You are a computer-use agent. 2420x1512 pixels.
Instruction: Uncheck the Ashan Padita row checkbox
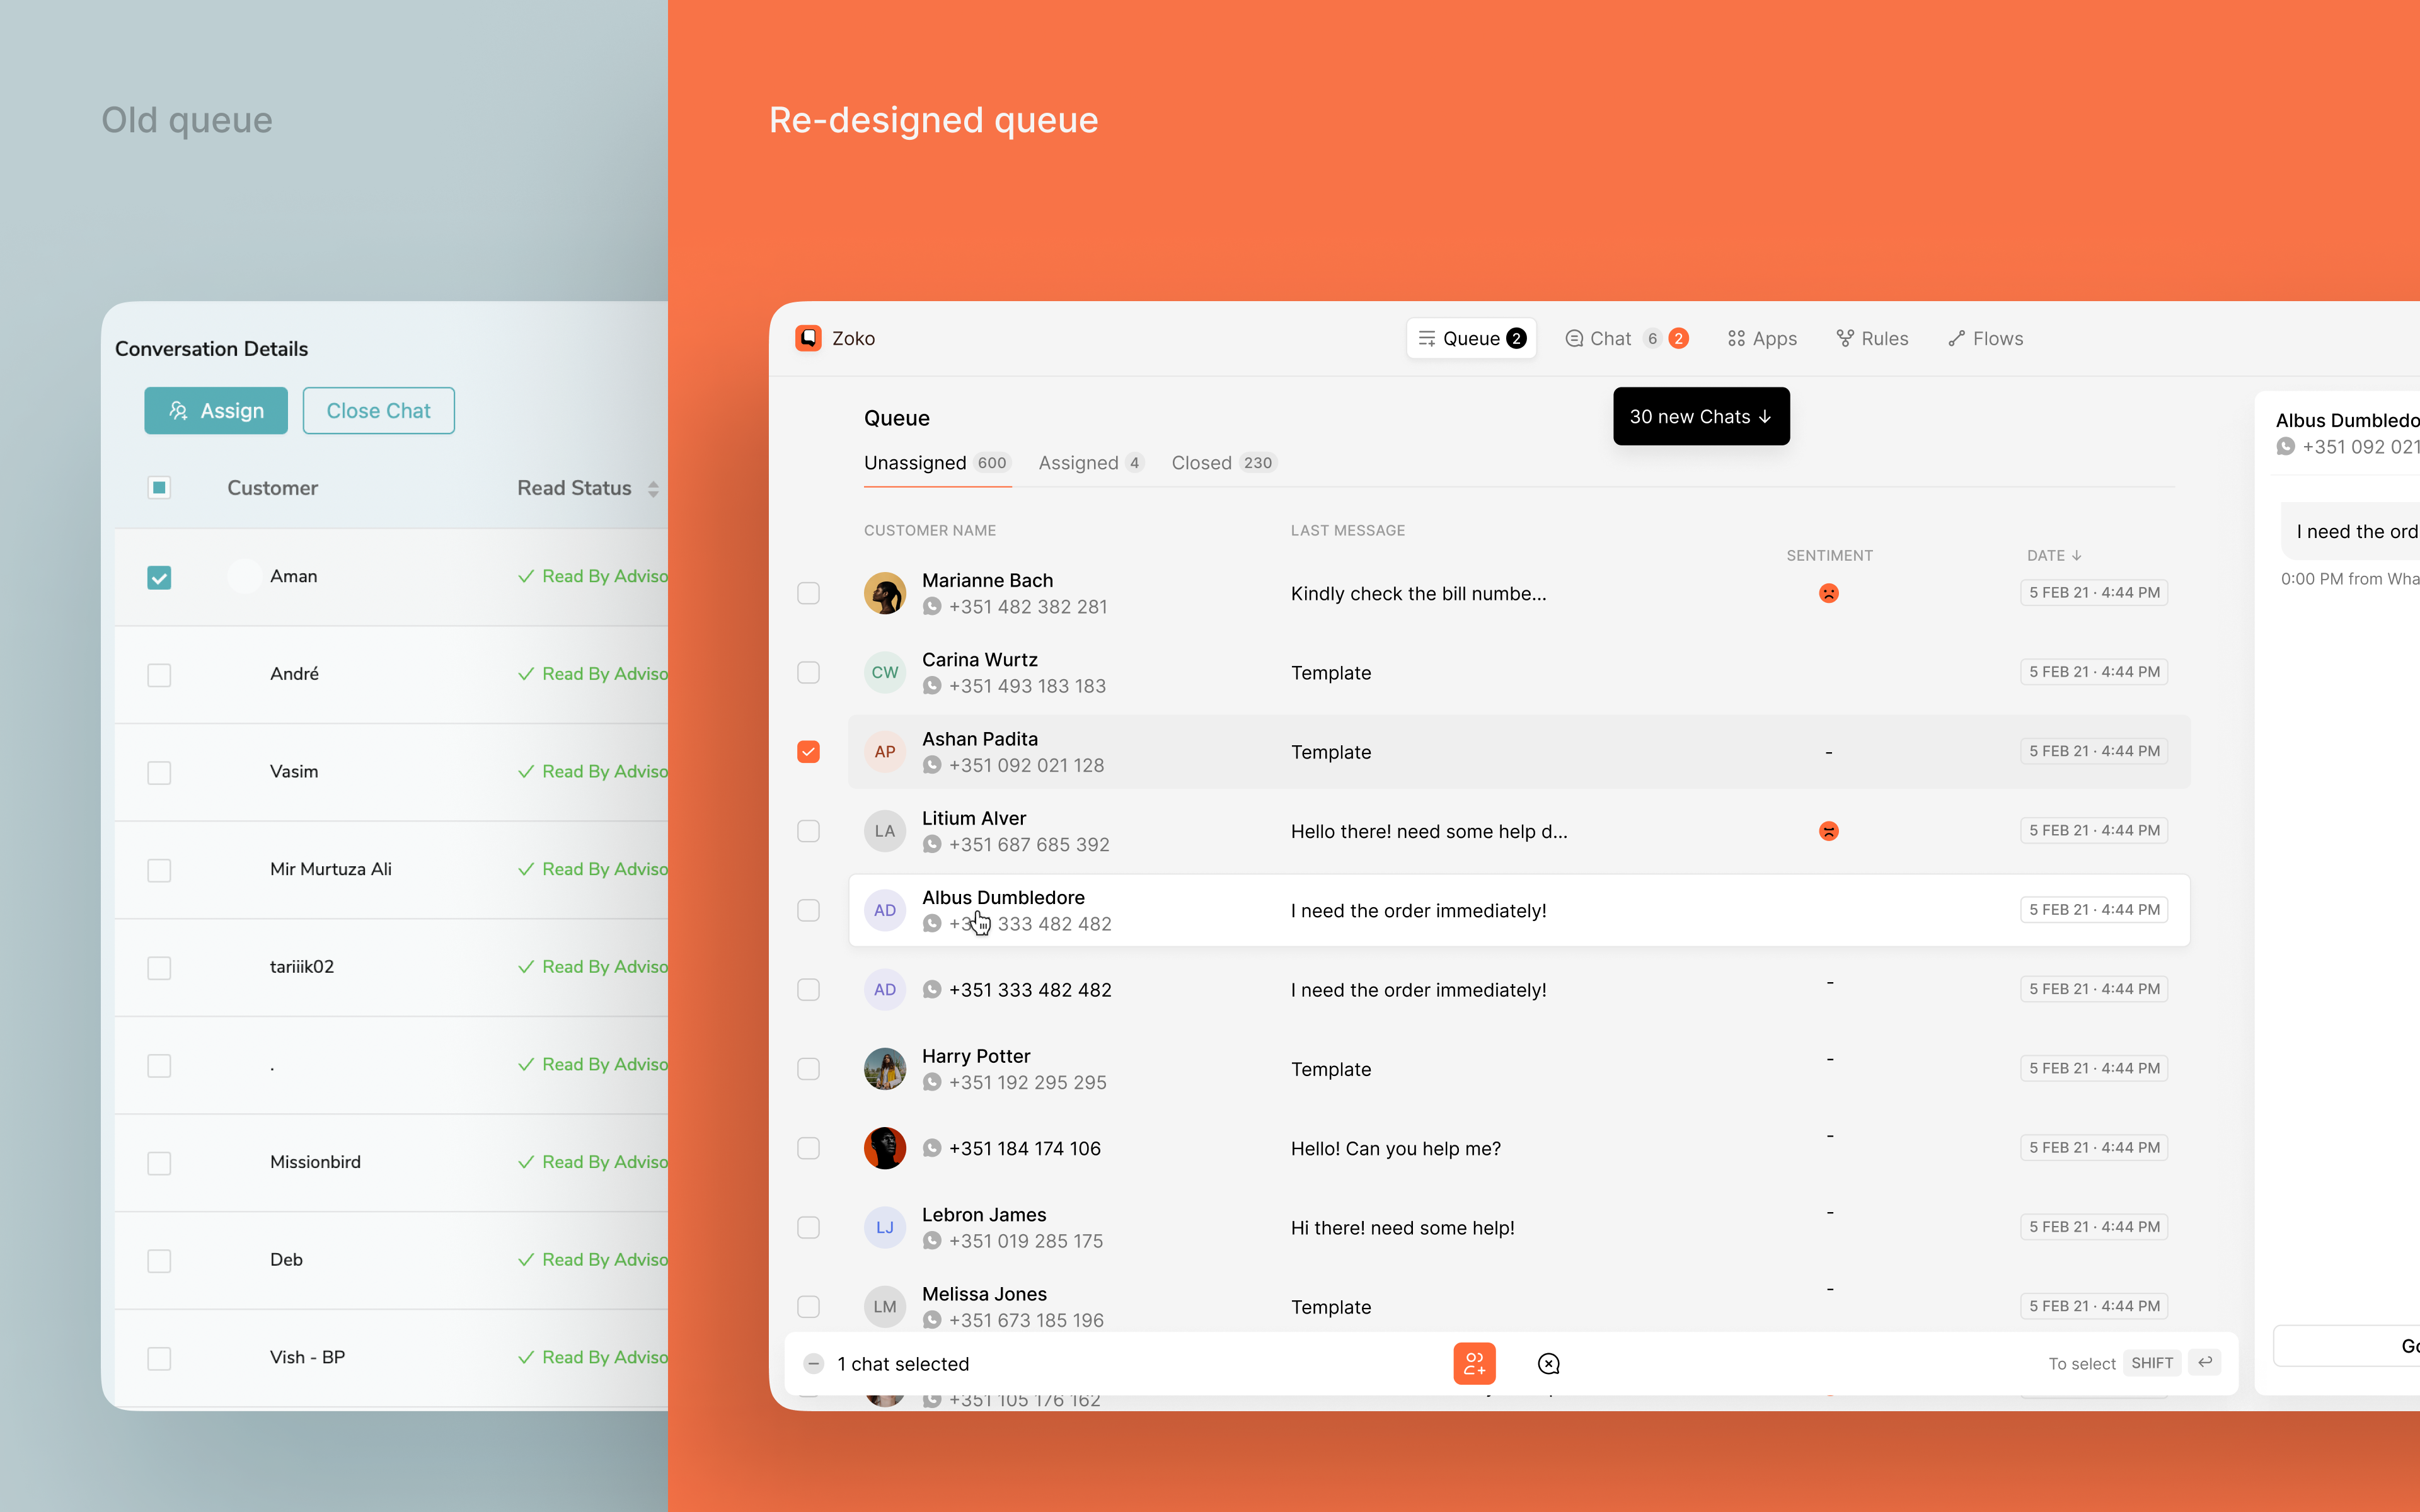click(x=808, y=751)
